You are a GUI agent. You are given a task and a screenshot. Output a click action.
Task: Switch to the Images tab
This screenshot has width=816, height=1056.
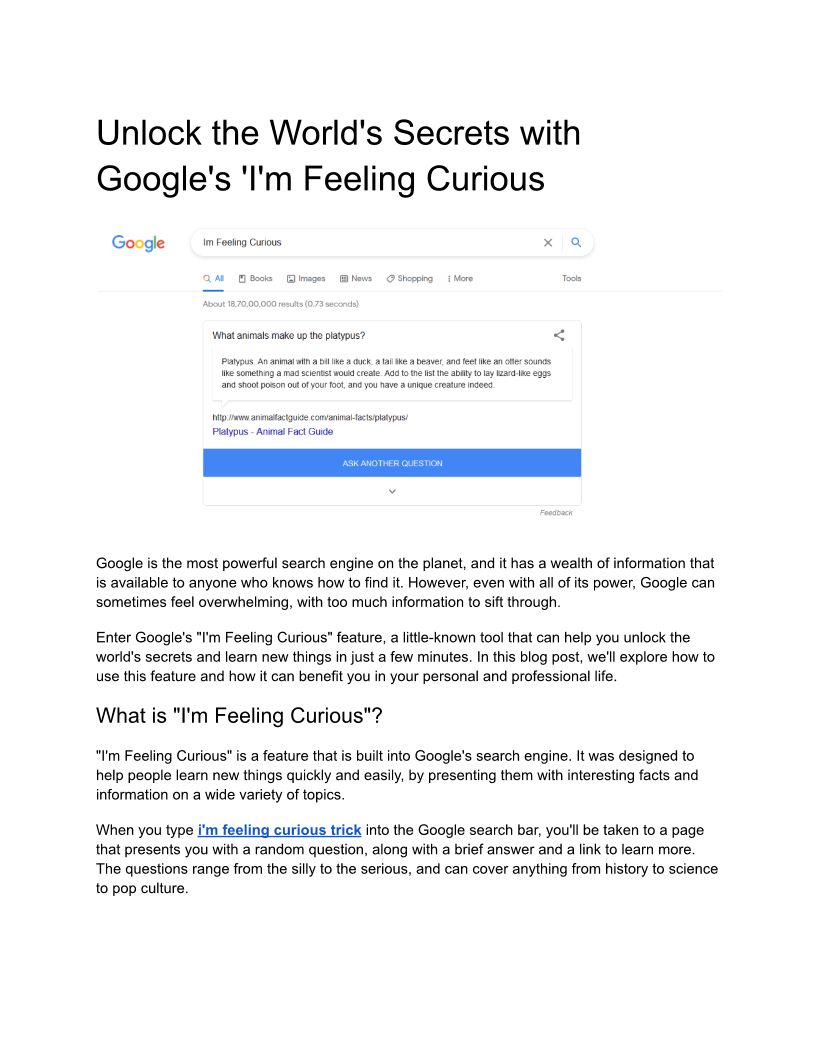(x=306, y=279)
